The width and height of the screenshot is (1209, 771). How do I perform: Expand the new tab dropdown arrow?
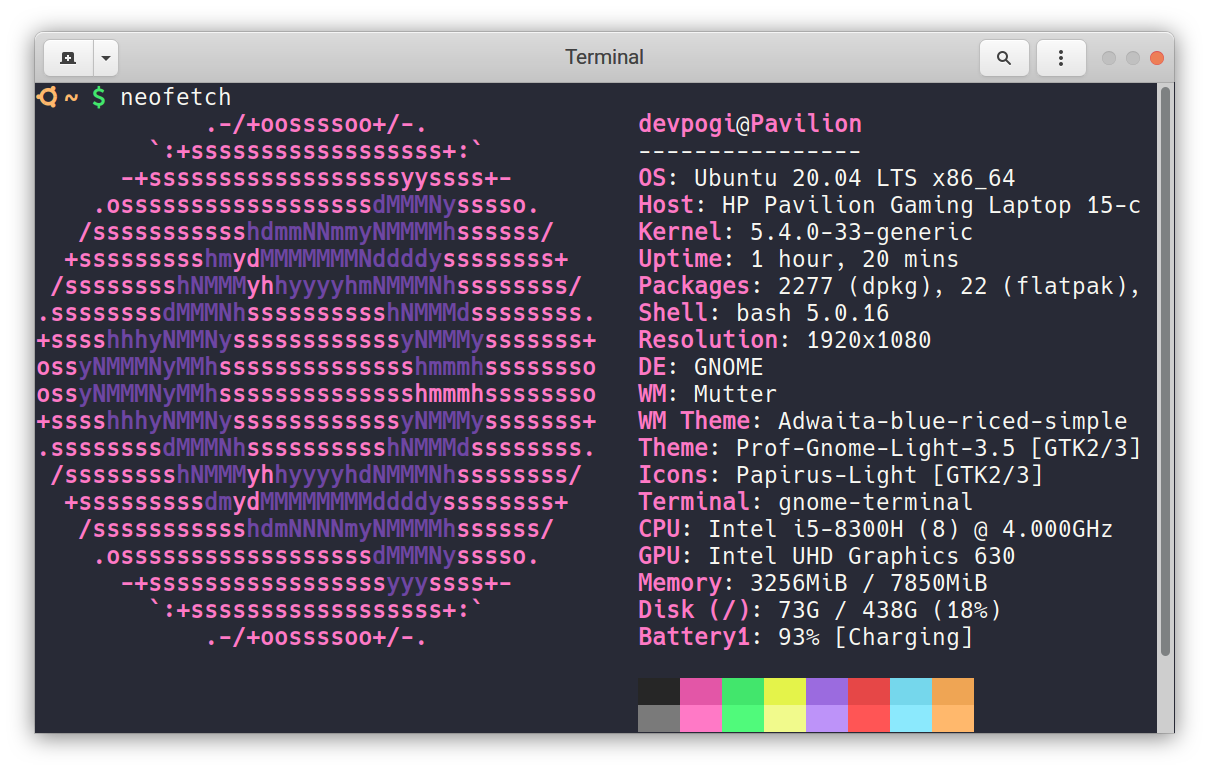pos(106,58)
